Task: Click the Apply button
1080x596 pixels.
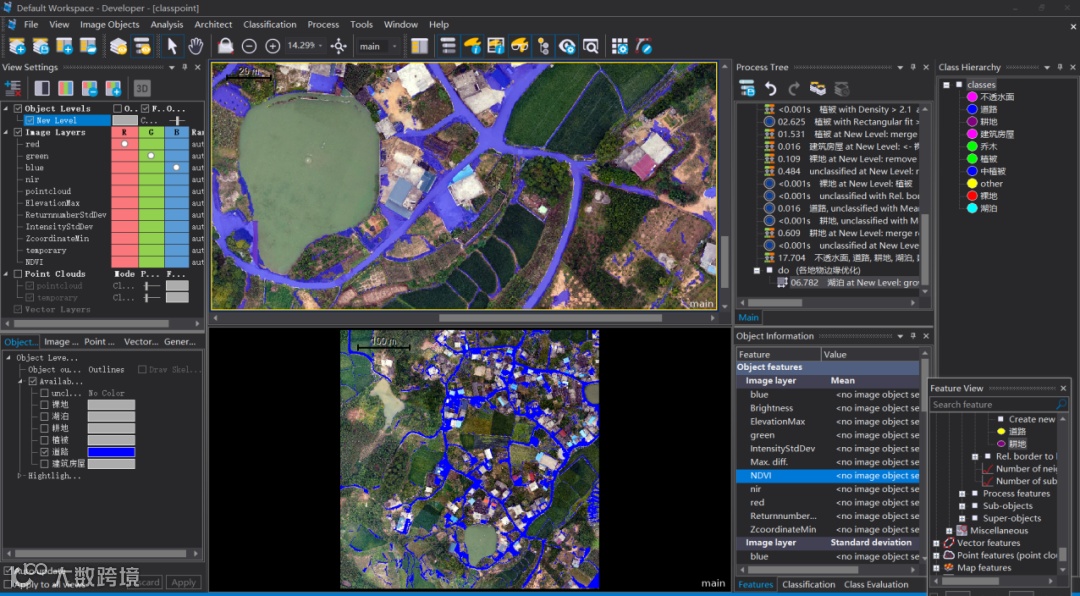Action: click(183, 582)
